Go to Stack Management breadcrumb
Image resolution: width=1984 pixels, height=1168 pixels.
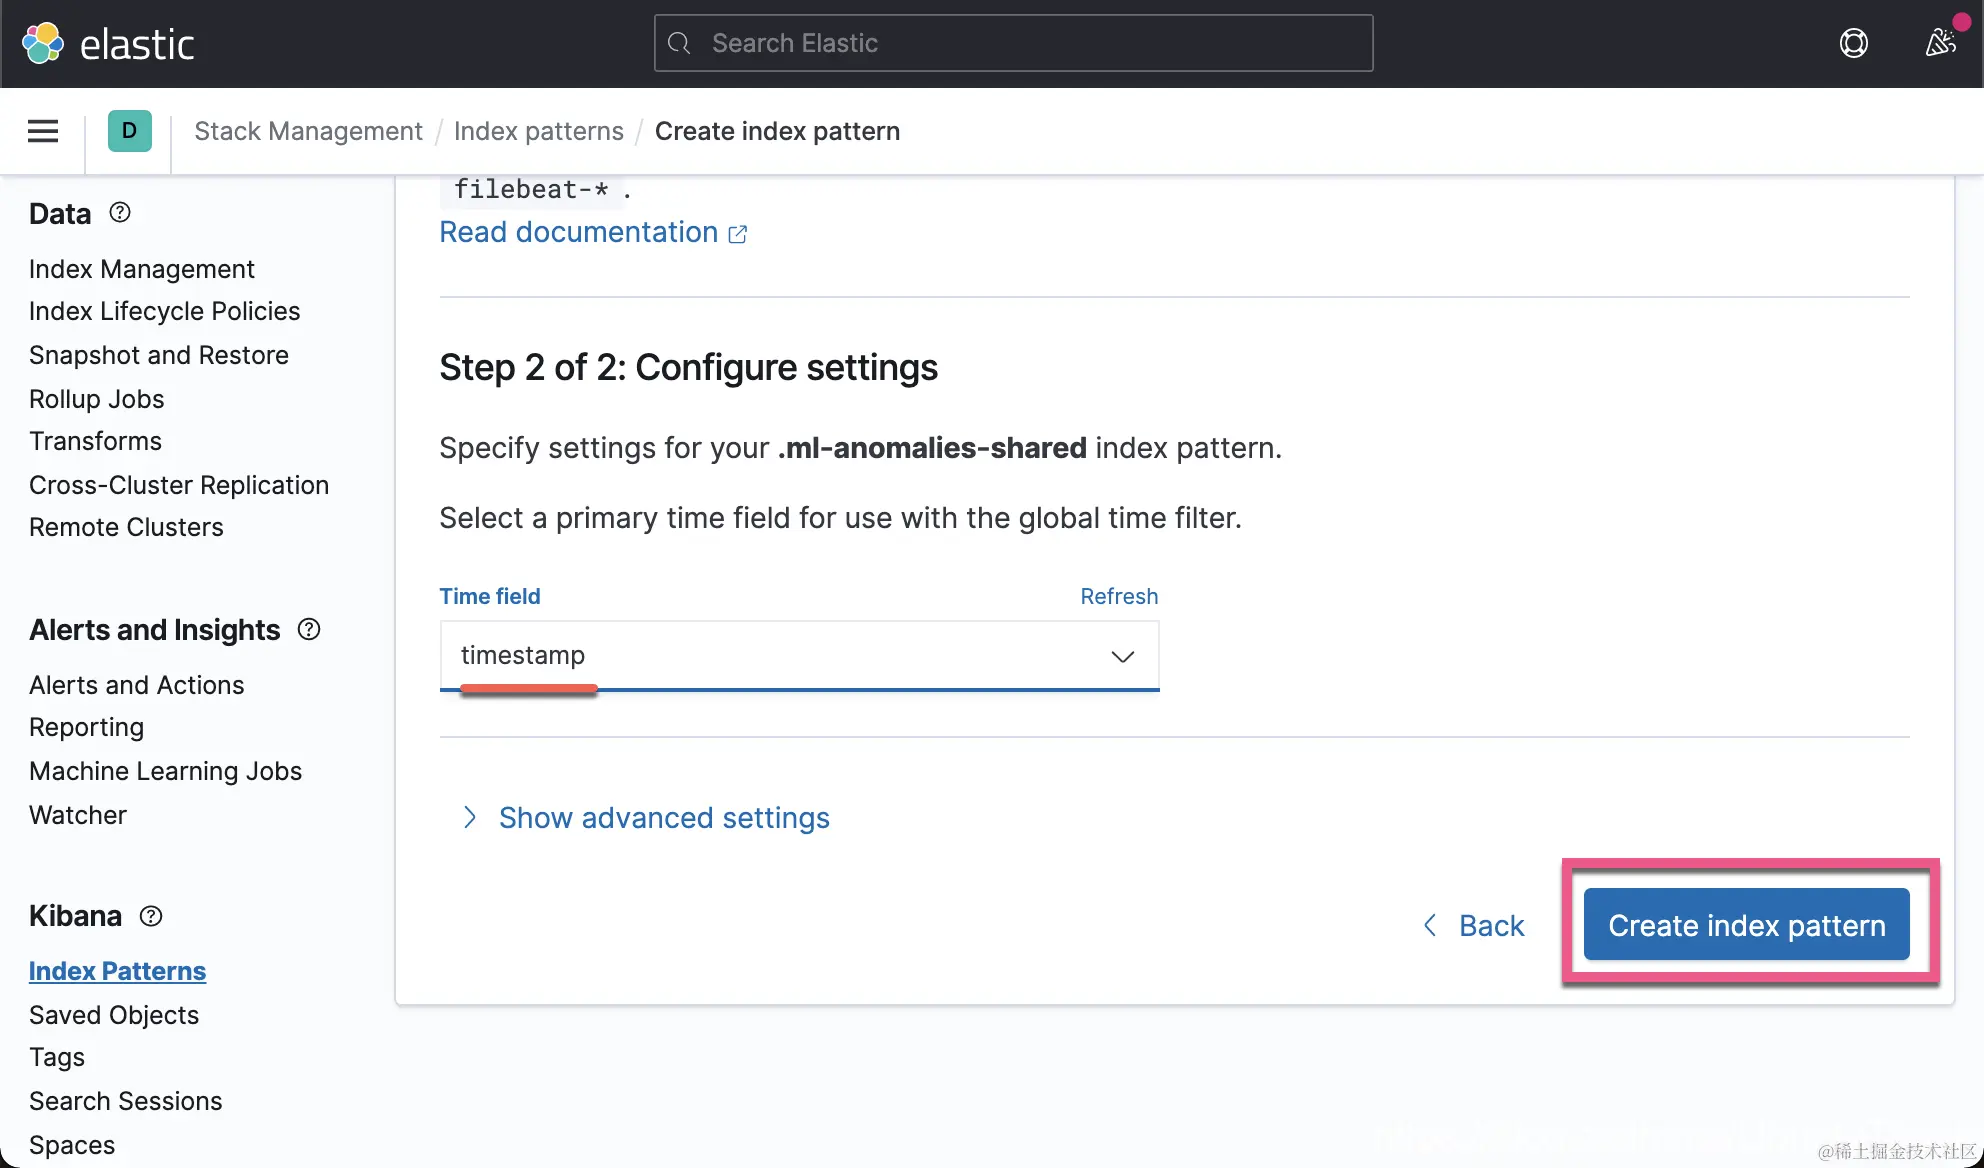tap(308, 131)
